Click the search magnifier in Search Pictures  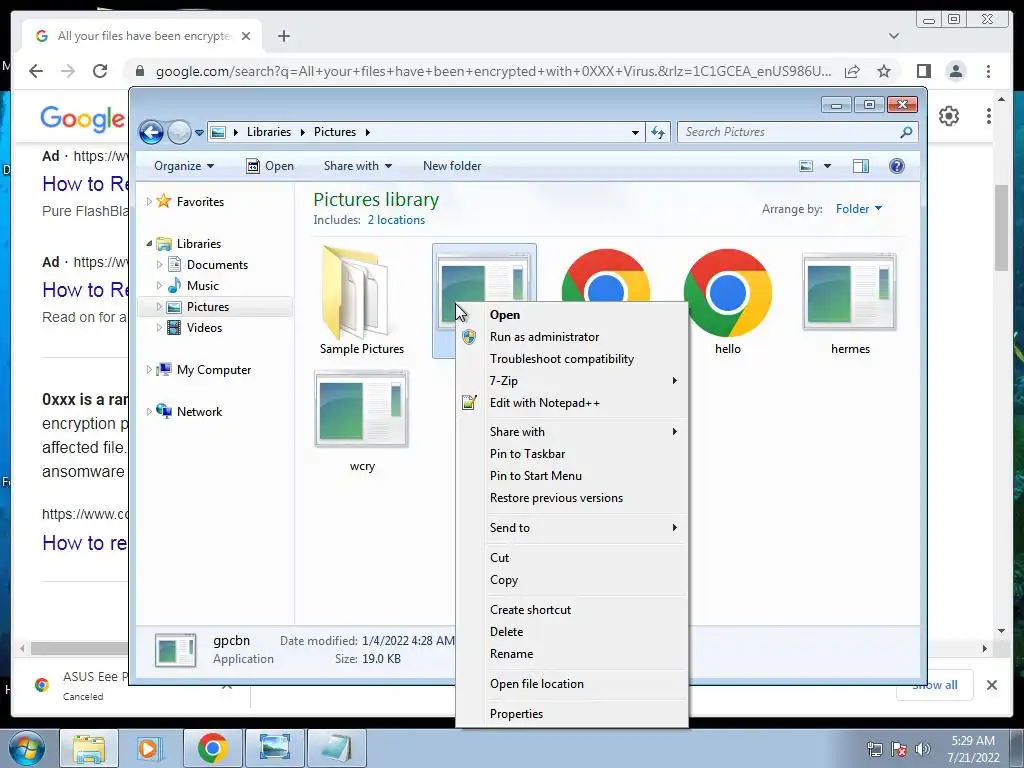click(906, 132)
